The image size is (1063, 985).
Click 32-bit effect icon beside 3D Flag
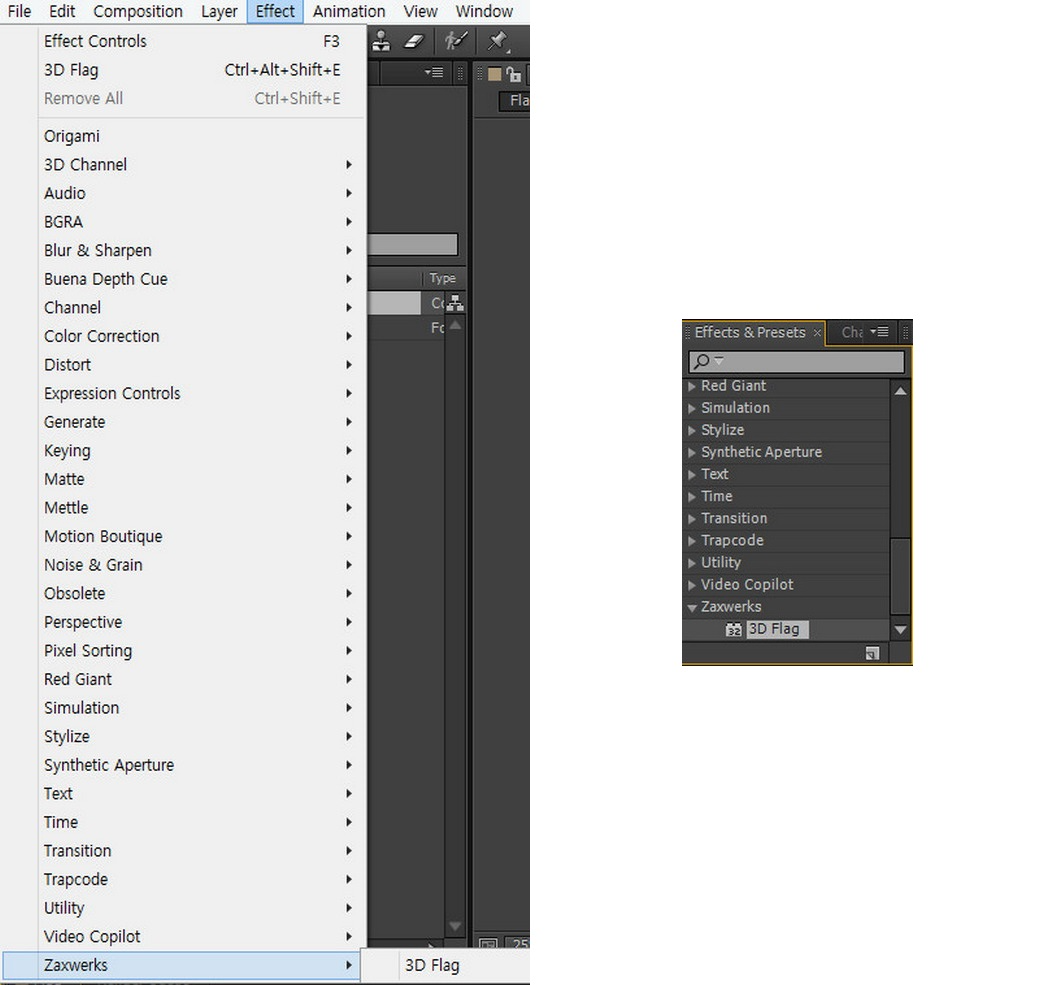point(734,630)
